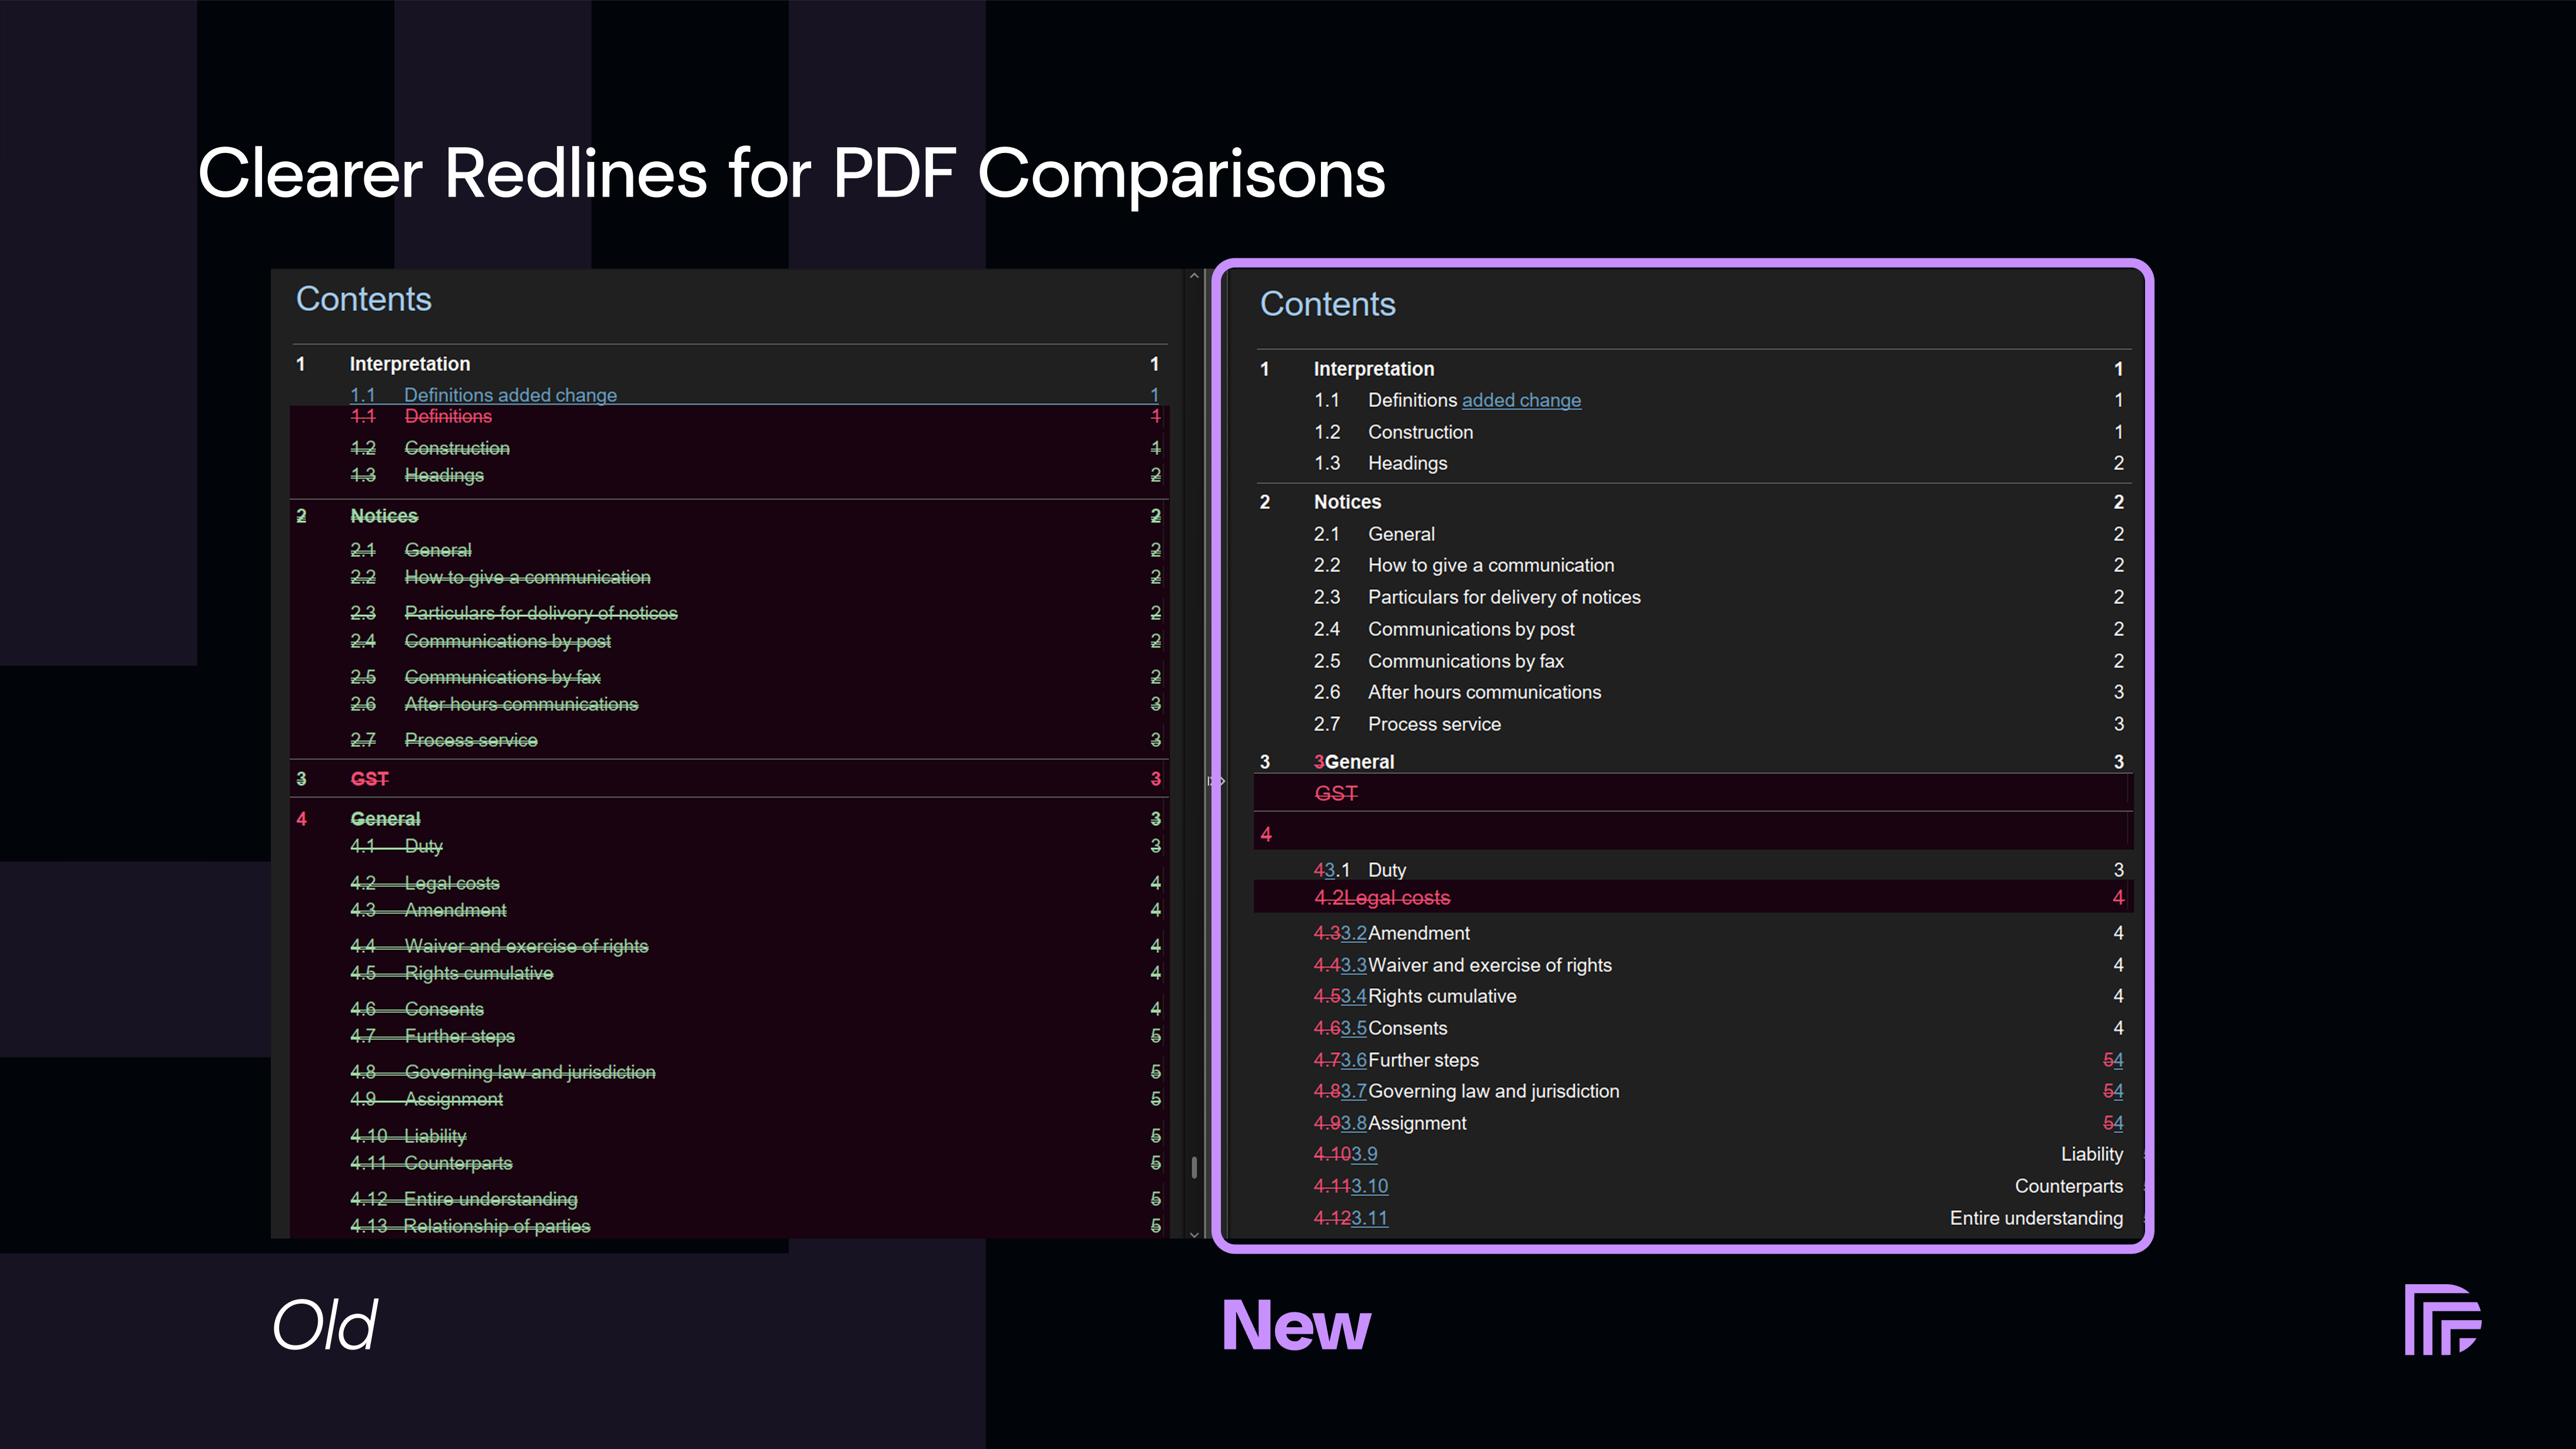Click 'Amendment' entry in New panel
Screen dimensions: 2576x1449
pos(1419,933)
